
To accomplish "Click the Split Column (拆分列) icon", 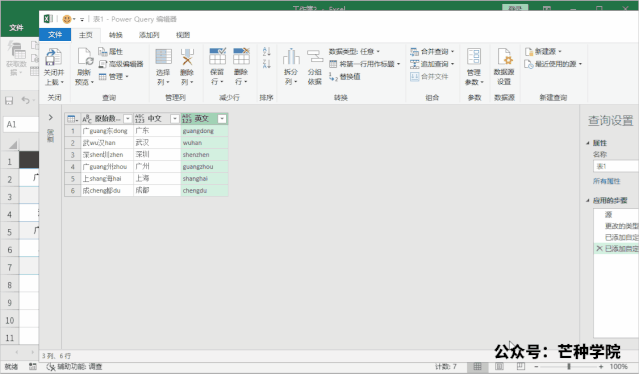I will click(x=291, y=56).
